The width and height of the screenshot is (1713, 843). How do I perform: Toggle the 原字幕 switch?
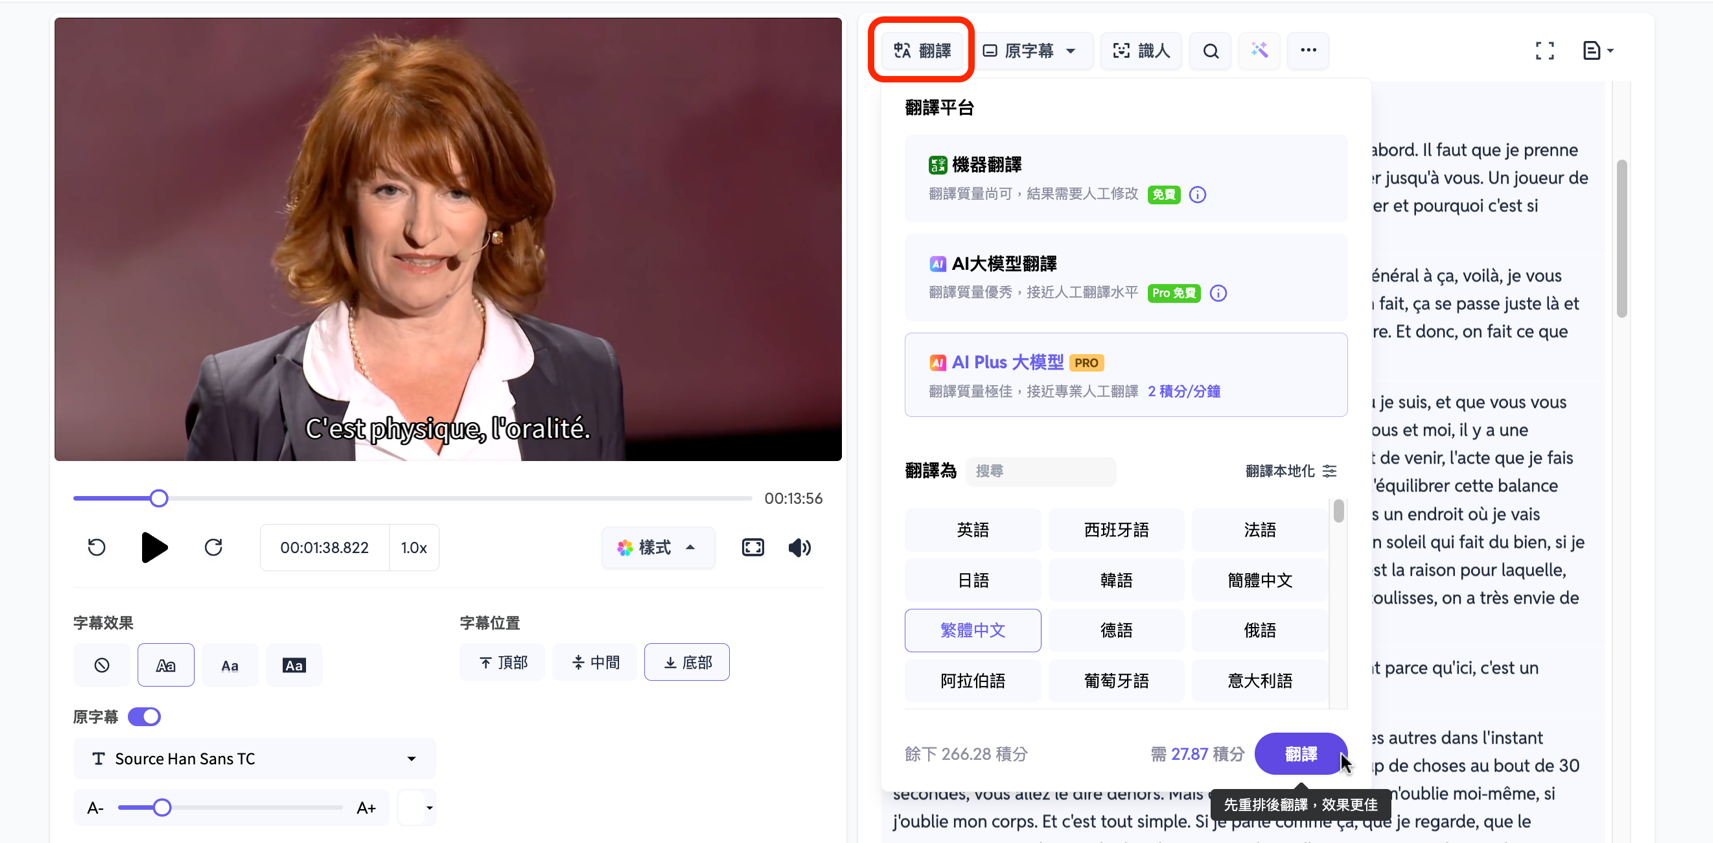[145, 717]
